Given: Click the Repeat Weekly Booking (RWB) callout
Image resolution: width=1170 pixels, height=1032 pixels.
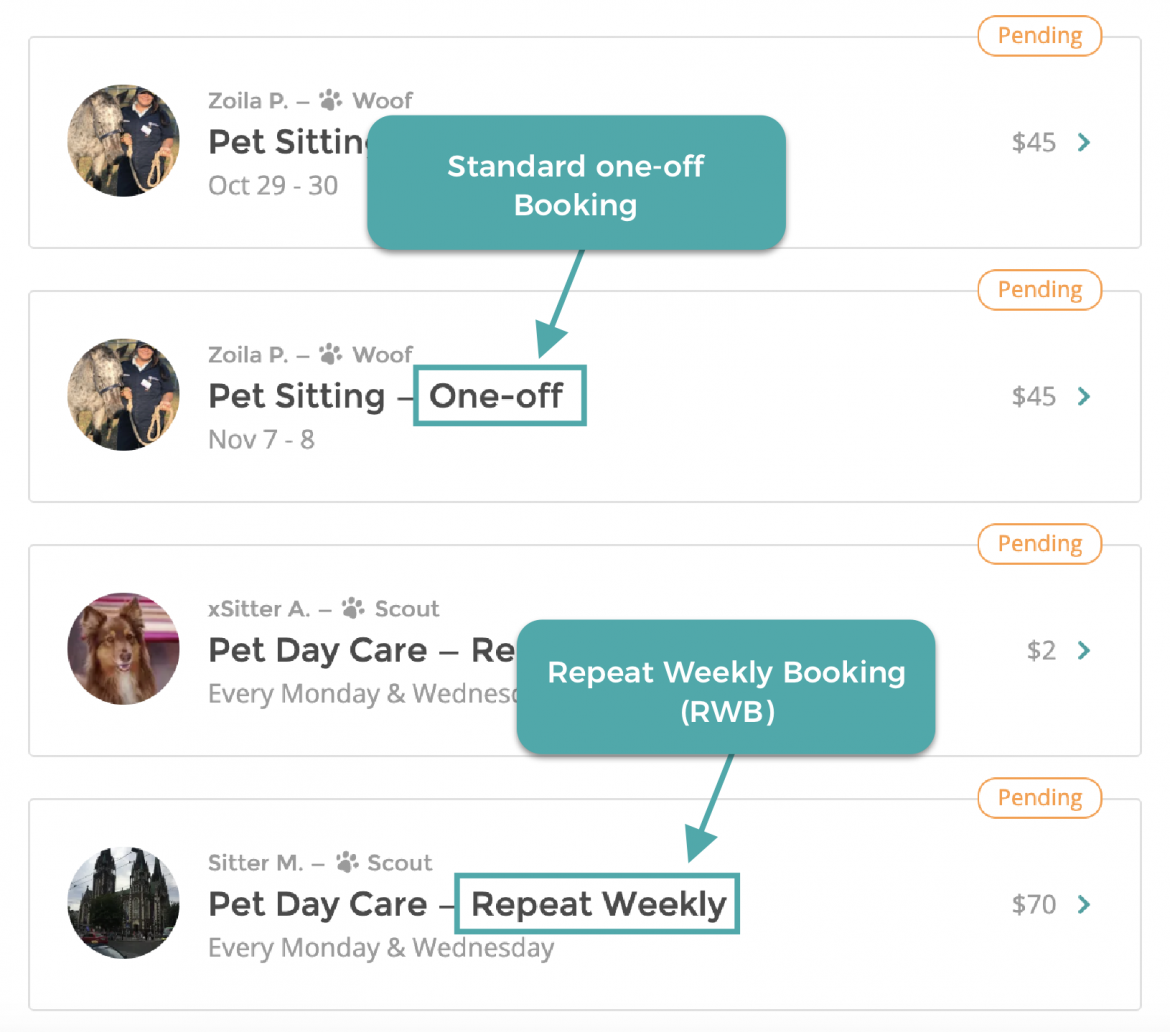Looking at the screenshot, I should pos(726,688).
